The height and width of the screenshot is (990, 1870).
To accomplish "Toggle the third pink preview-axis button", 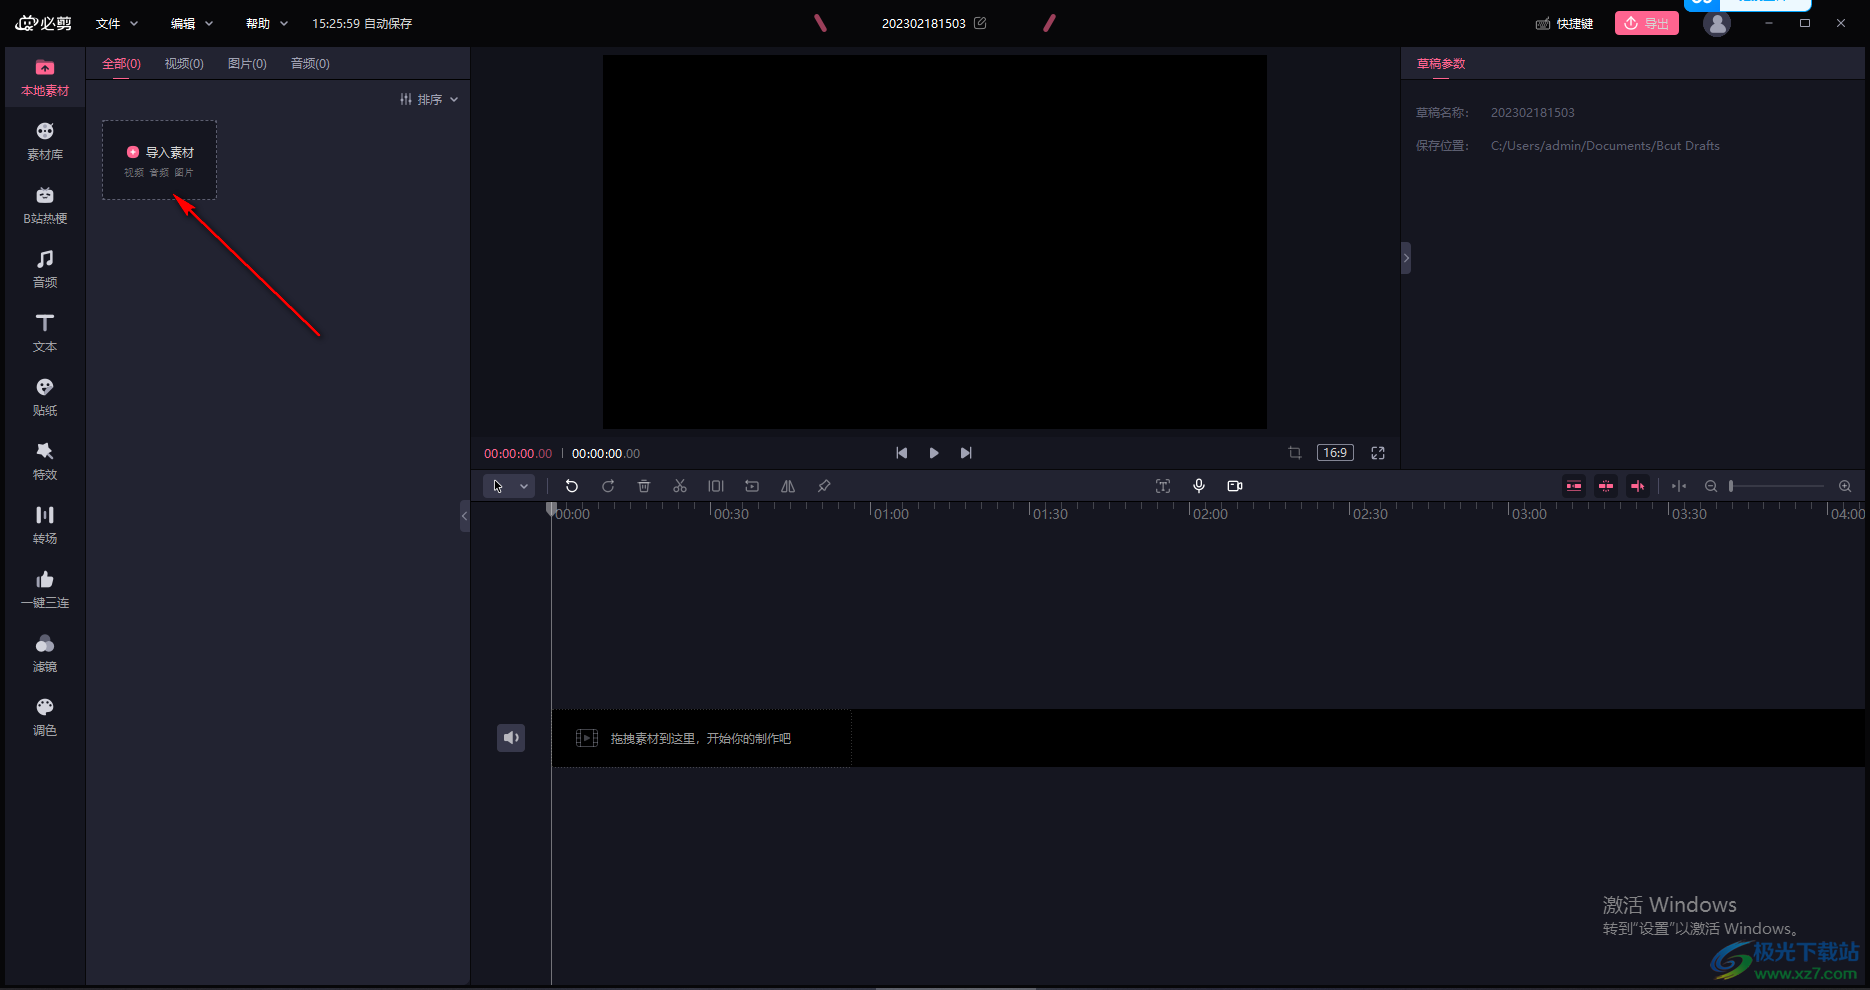I will pos(1638,486).
